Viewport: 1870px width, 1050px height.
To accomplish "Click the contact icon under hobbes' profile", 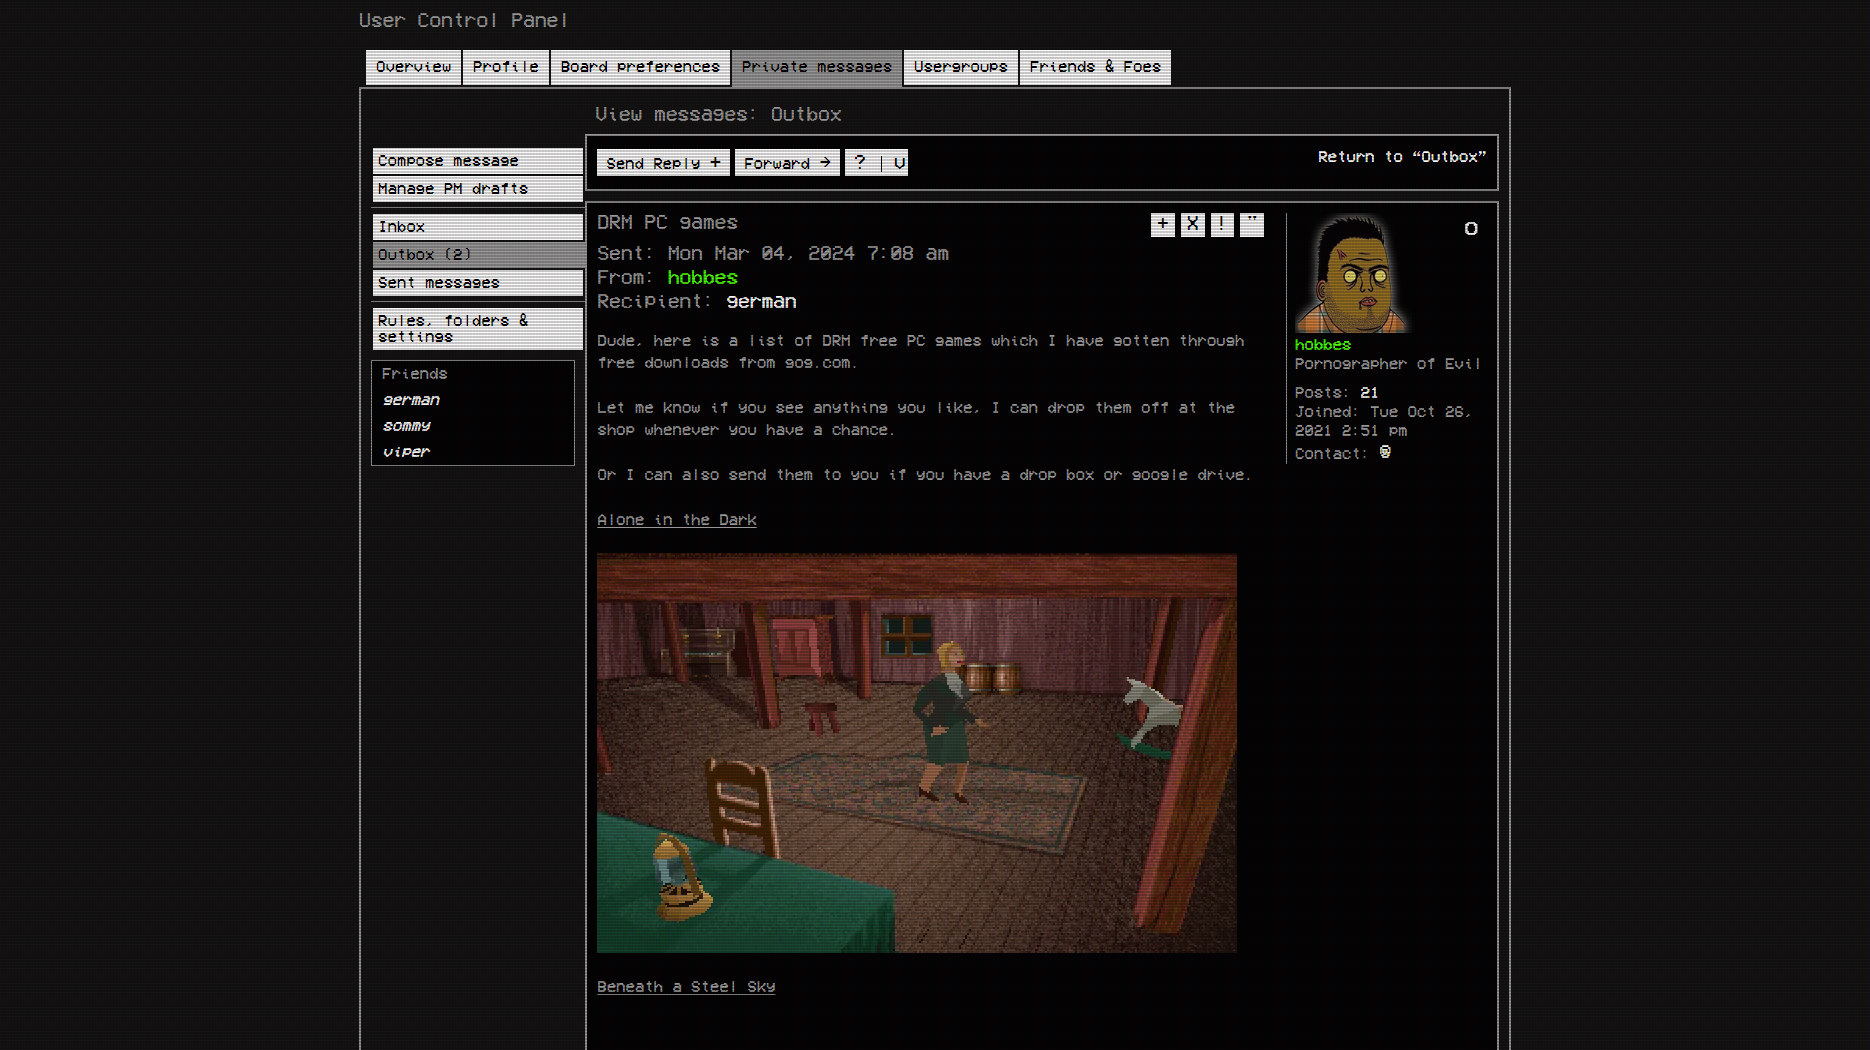I will [1385, 453].
